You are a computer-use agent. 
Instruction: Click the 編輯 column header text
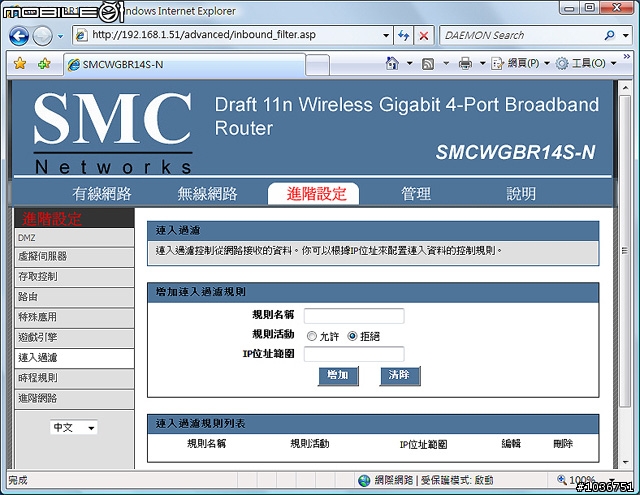(511, 444)
